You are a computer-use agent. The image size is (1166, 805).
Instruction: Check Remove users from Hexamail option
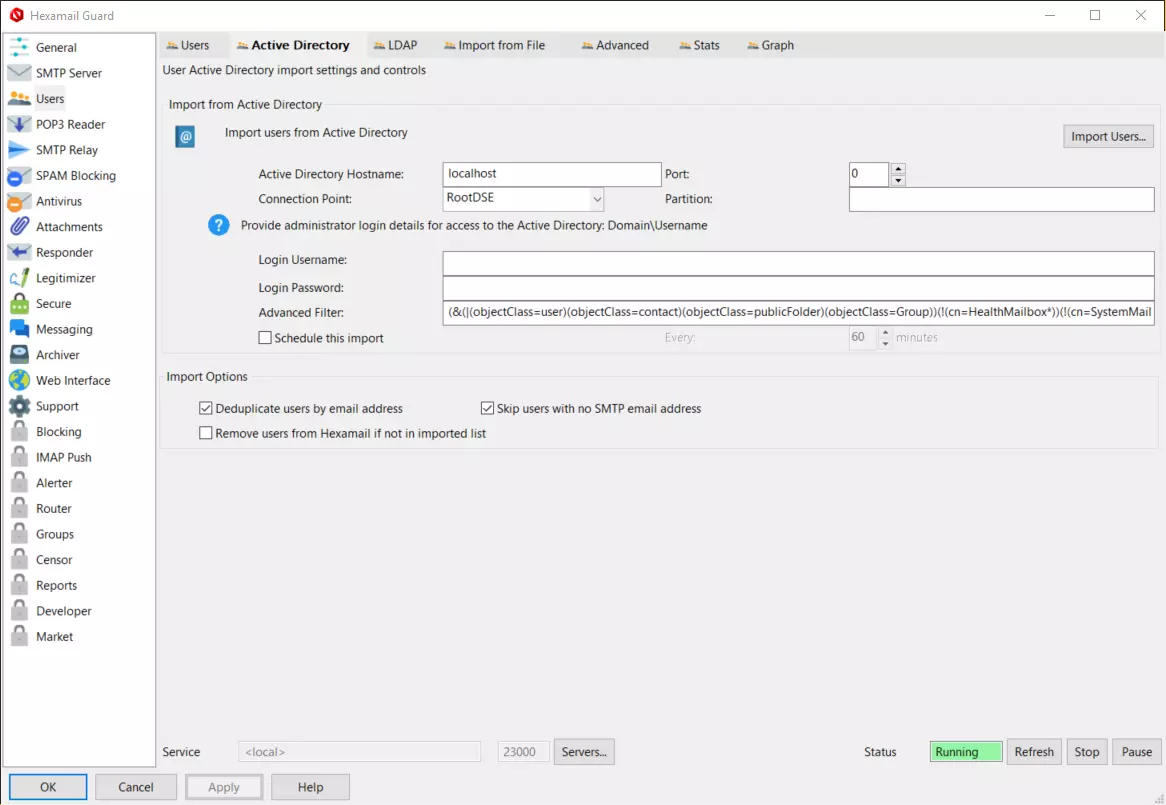pos(206,433)
